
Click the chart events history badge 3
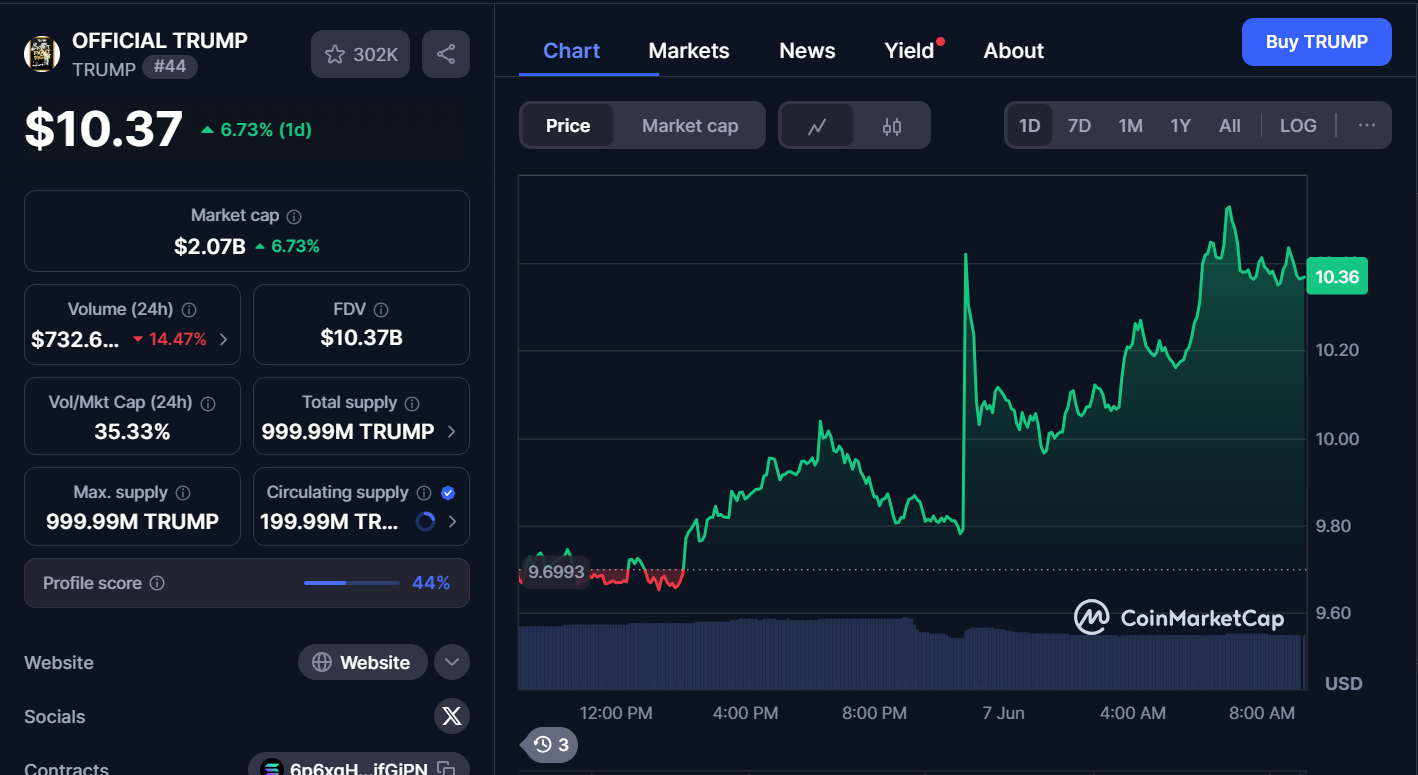point(551,744)
